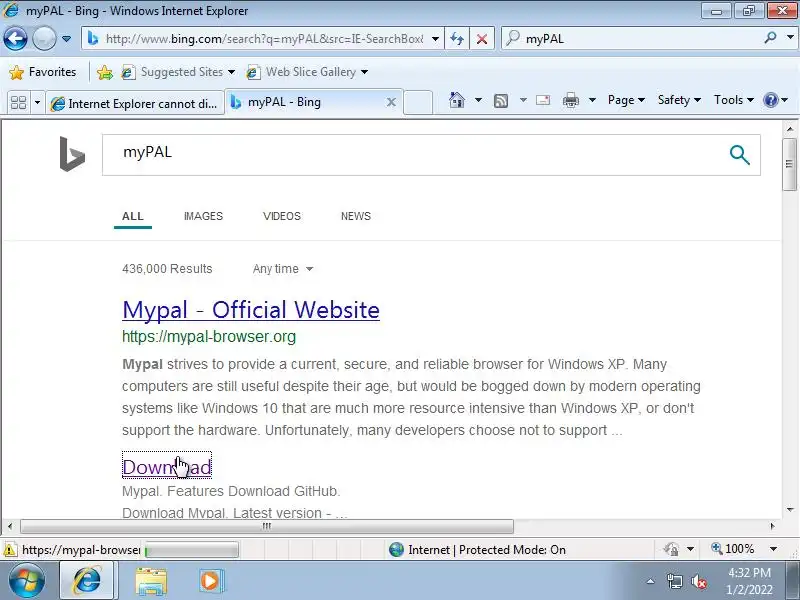800x600 pixels.
Task: Open a new blank tab
Action: [x=418, y=102]
